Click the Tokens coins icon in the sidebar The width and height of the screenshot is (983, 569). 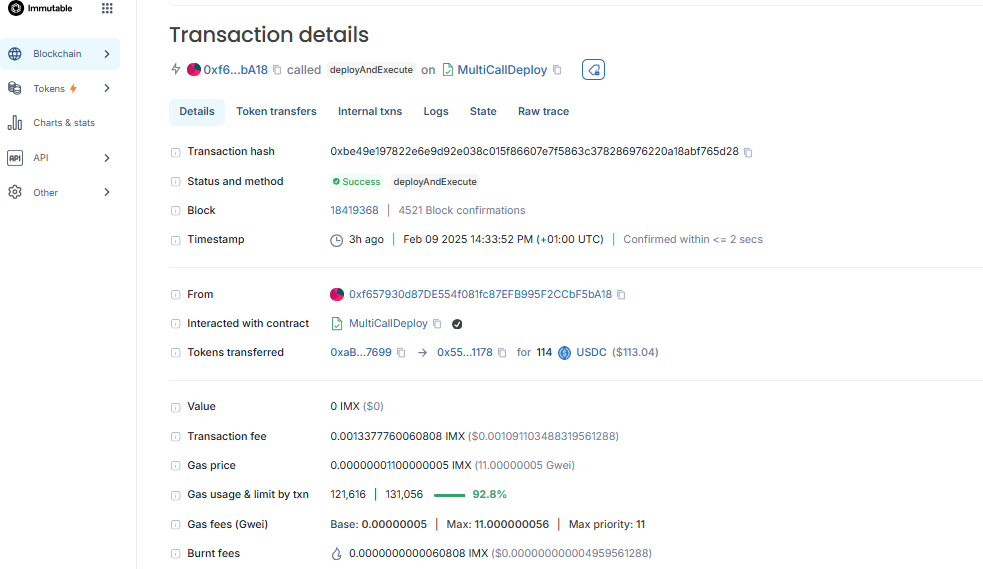point(15,88)
